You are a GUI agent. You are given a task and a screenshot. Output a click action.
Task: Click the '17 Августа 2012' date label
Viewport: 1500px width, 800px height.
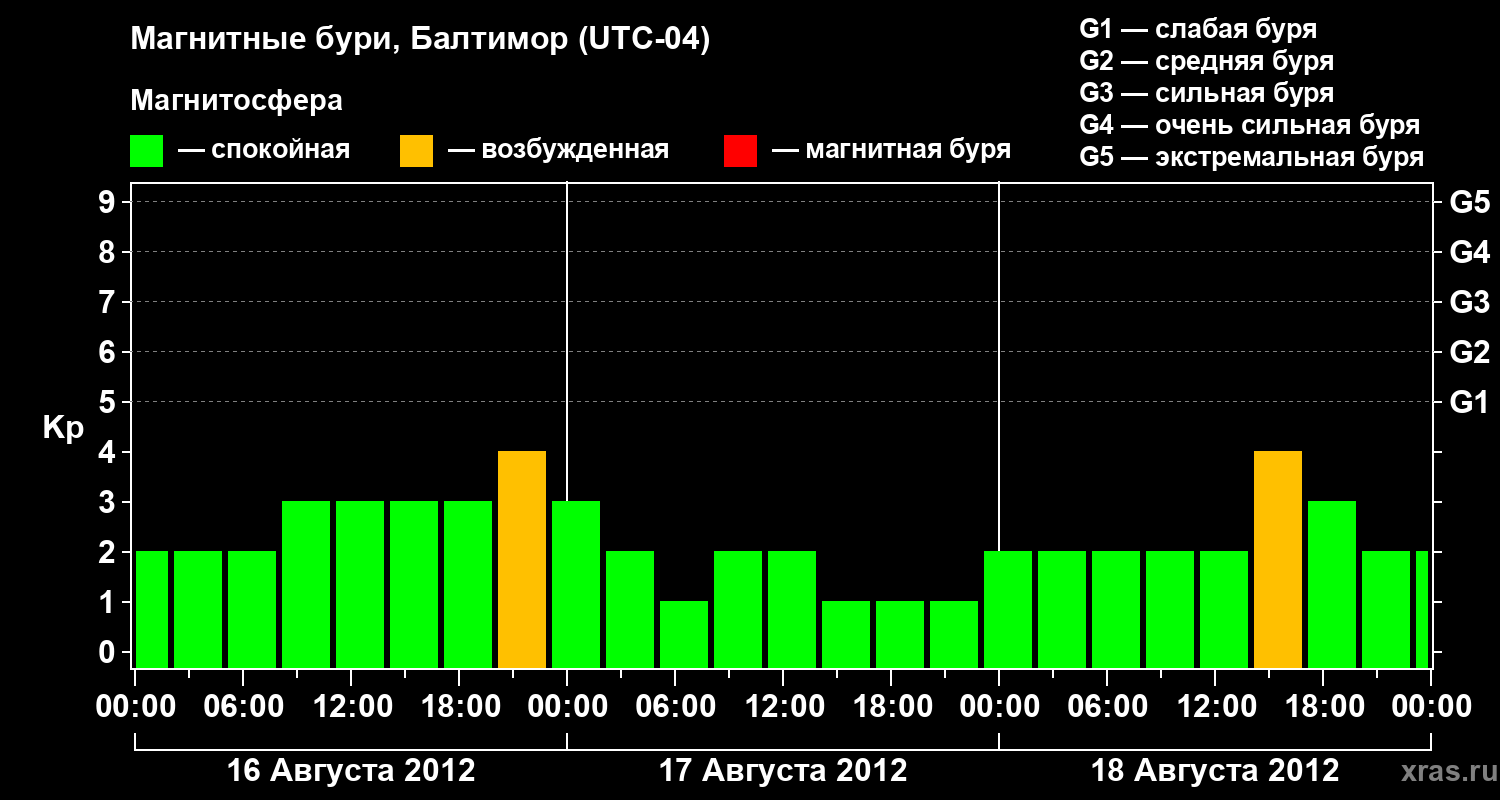click(x=783, y=771)
